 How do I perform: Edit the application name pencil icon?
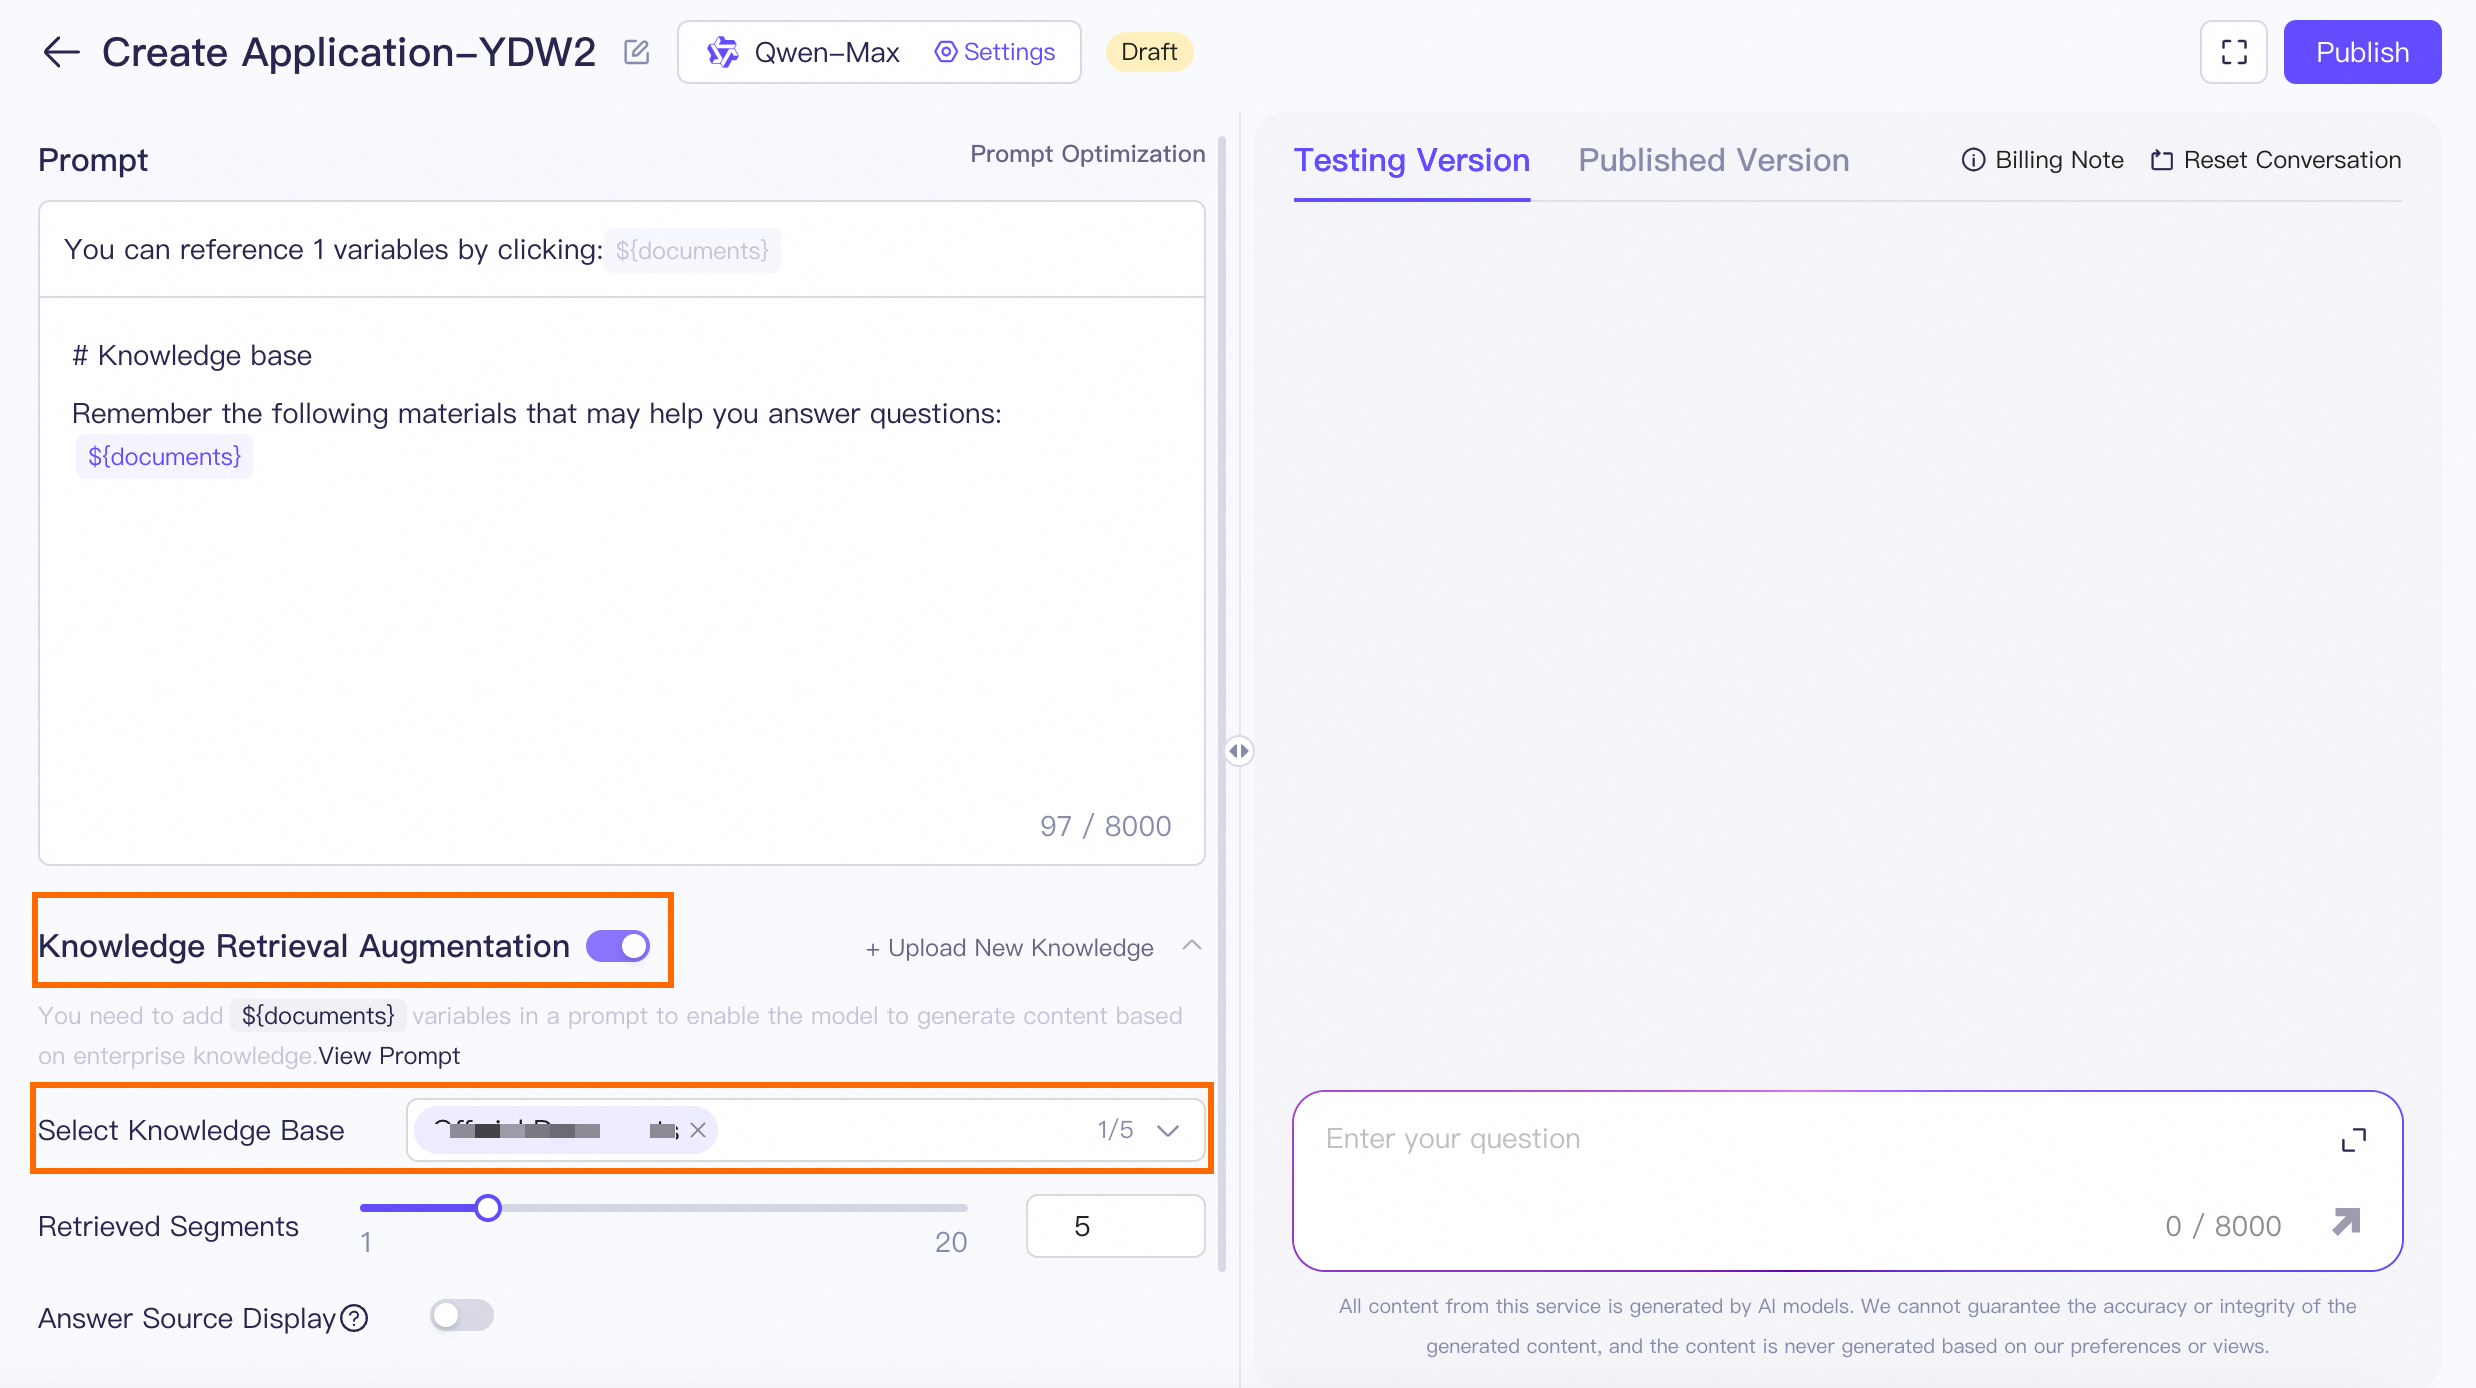click(x=637, y=52)
